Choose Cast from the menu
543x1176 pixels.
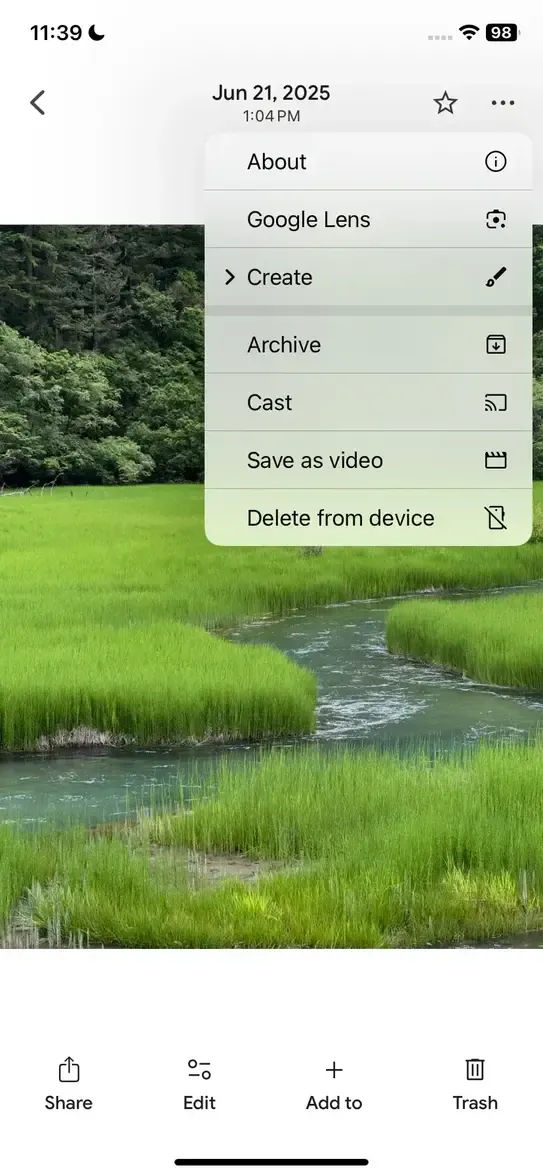(368, 402)
